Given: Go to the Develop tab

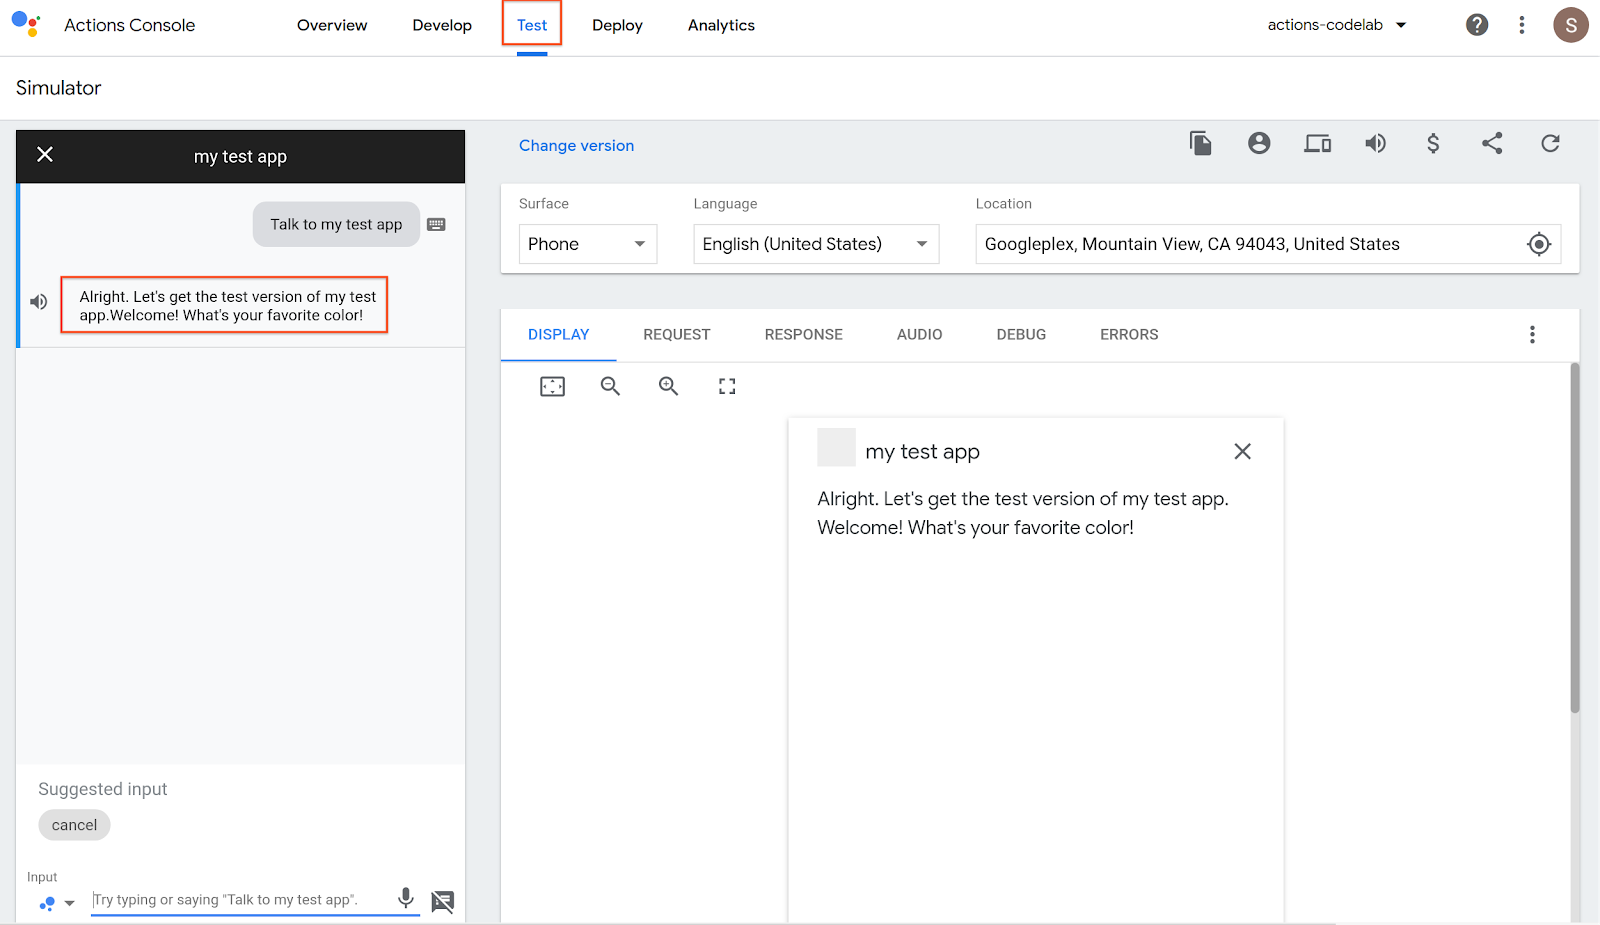Looking at the screenshot, I should [442, 25].
